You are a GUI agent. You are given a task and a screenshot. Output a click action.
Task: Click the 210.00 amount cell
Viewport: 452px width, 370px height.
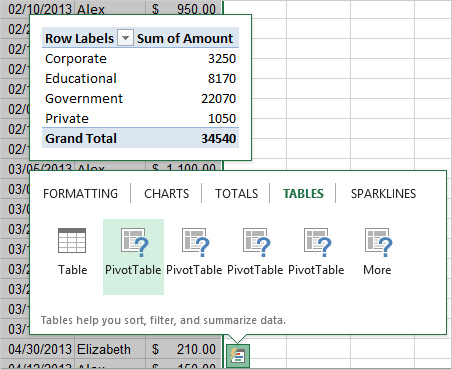pyautogui.click(x=184, y=349)
